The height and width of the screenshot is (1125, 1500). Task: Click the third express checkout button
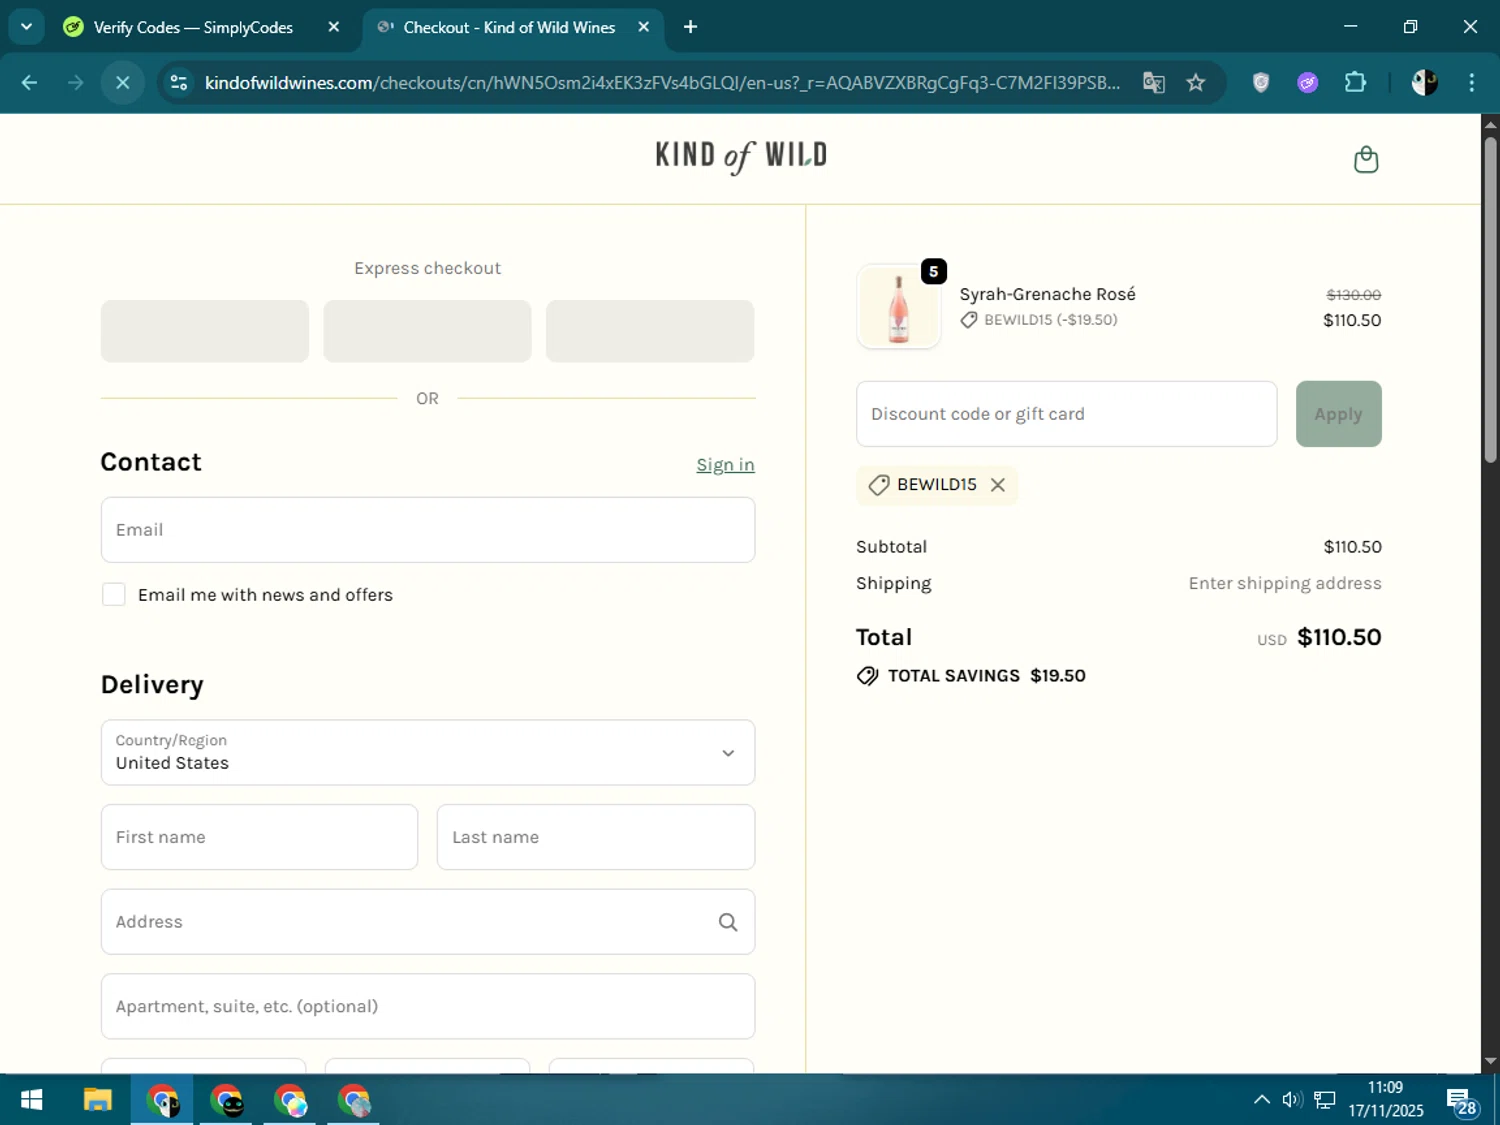point(650,331)
